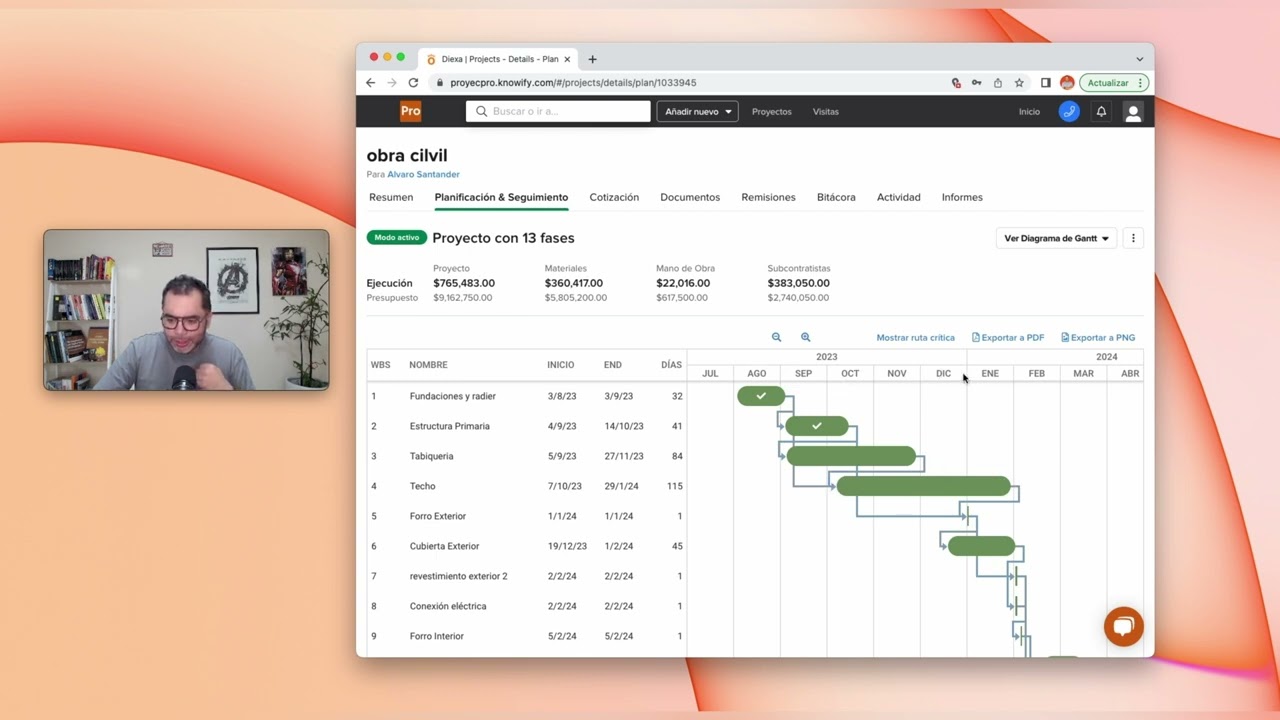1280x720 pixels.
Task: Select the Tabiqueria Gantt bar
Action: [x=851, y=456]
